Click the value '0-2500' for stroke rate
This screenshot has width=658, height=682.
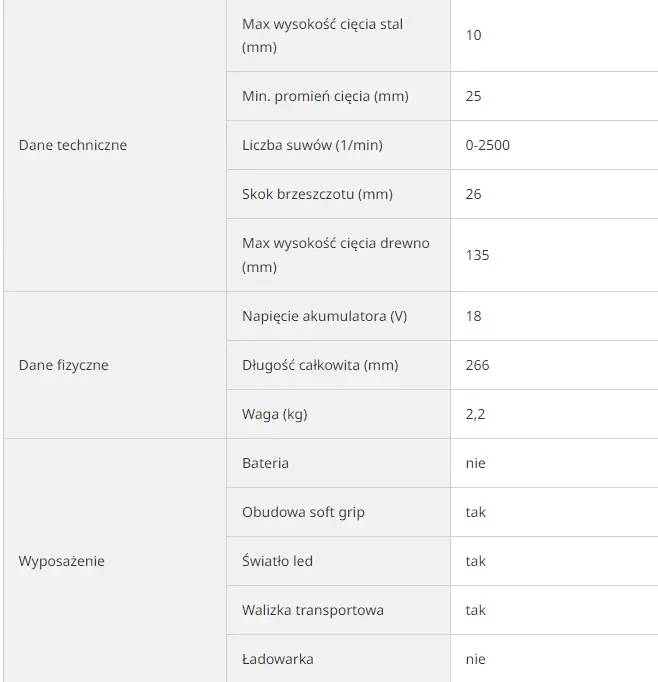(488, 145)
